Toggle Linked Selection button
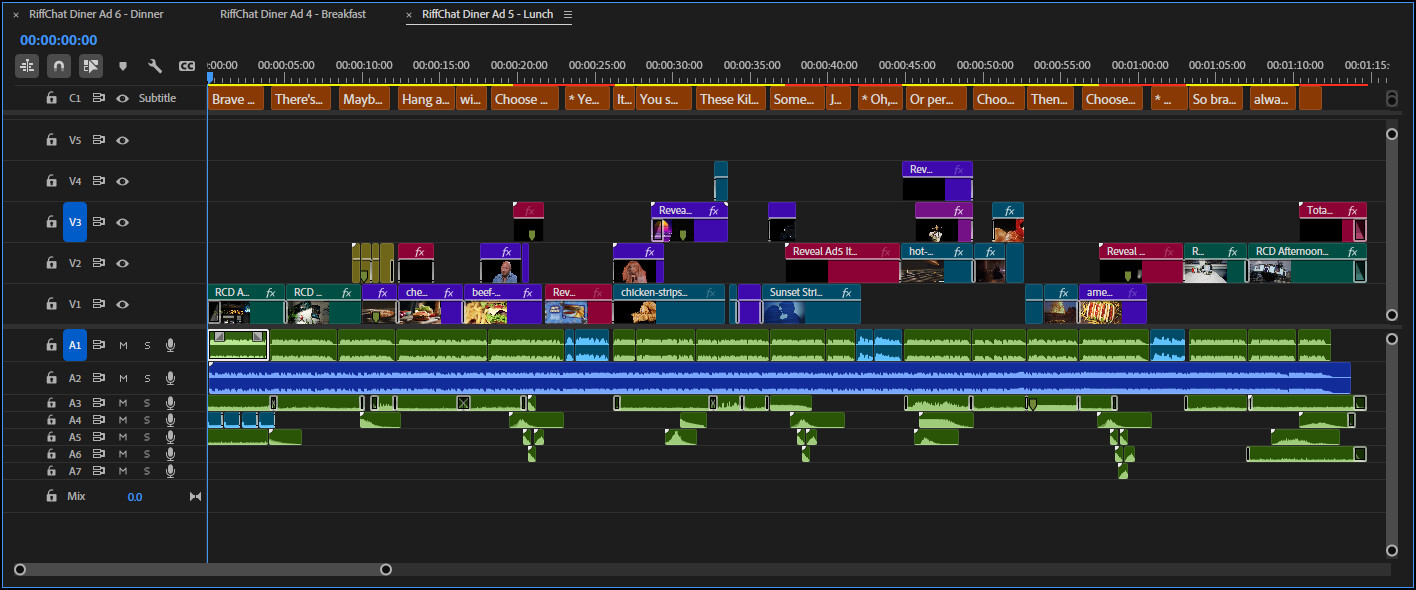 point(91,66)
